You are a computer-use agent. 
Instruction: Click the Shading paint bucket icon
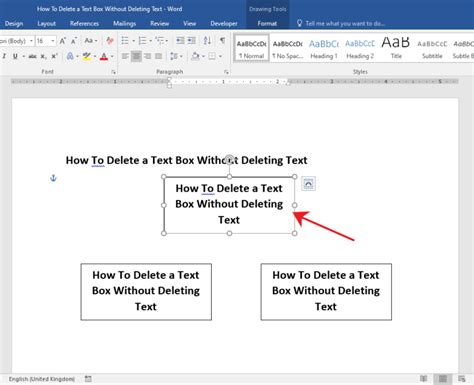pyautogui.click(x=196, y=56)
